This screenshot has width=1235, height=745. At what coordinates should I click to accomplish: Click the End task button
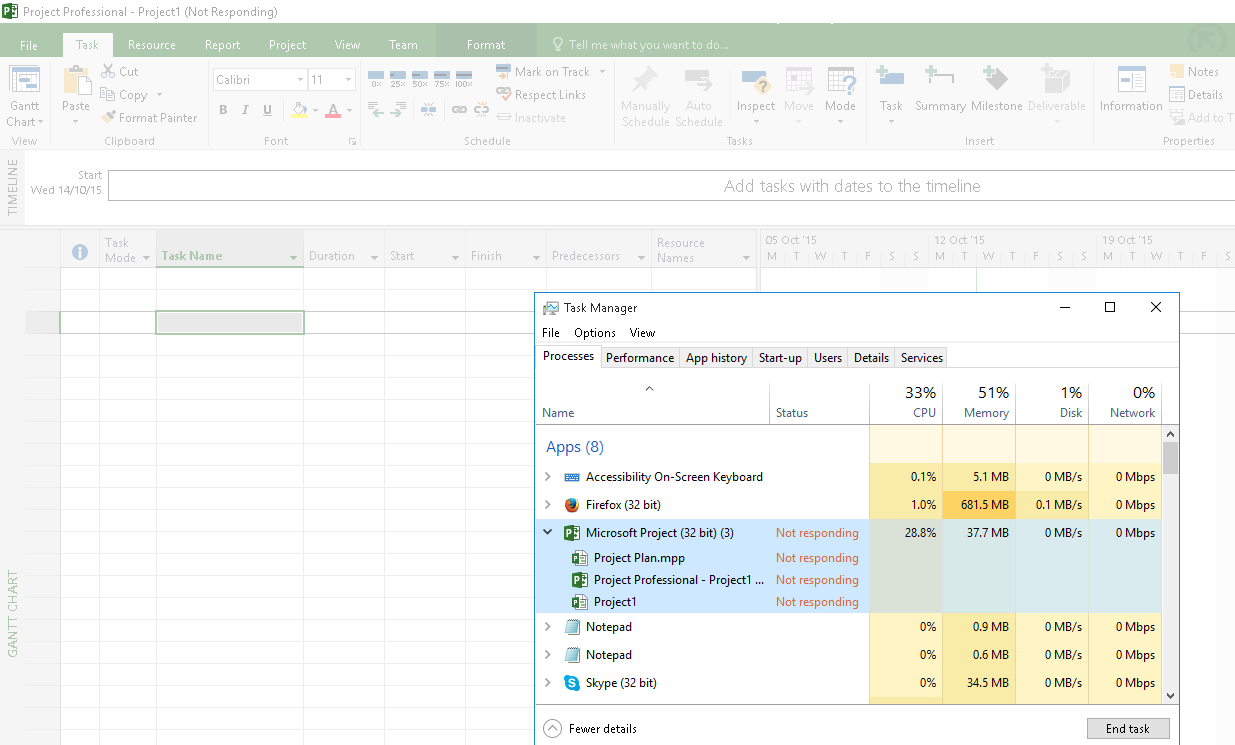click(x=1128, y=729)
